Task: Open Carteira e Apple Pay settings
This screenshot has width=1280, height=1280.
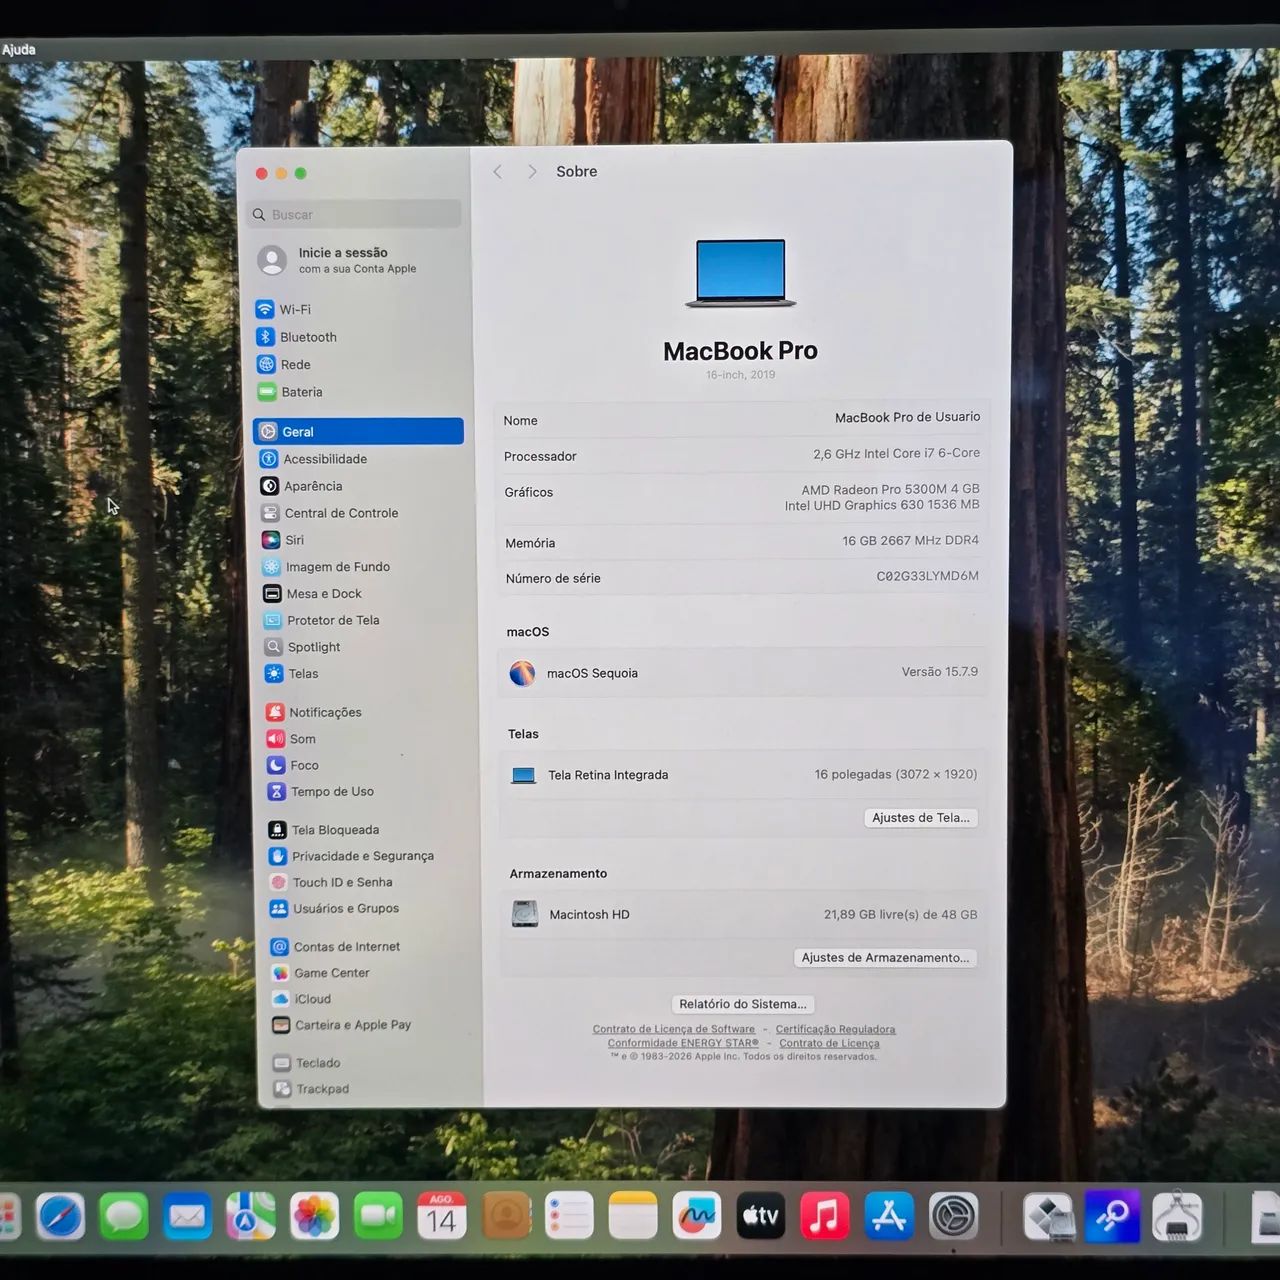Action: tap(341, 1025)
